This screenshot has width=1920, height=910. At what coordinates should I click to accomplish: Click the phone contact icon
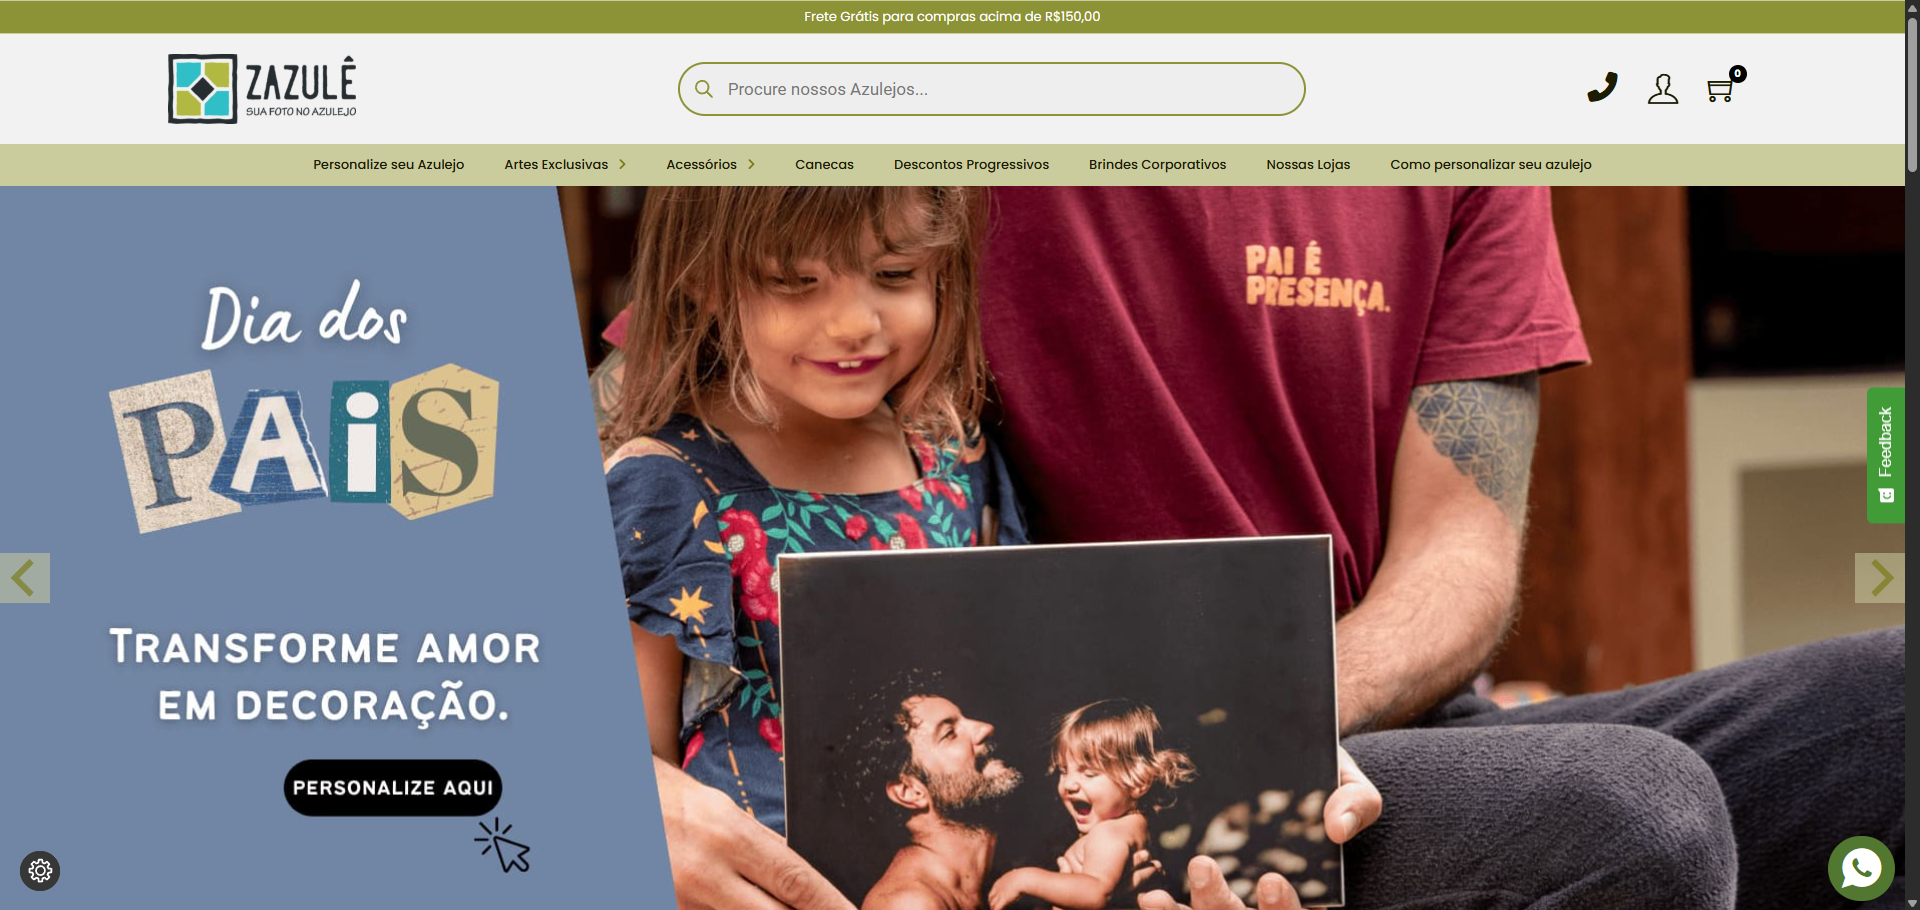click(x=1602, y=88)
